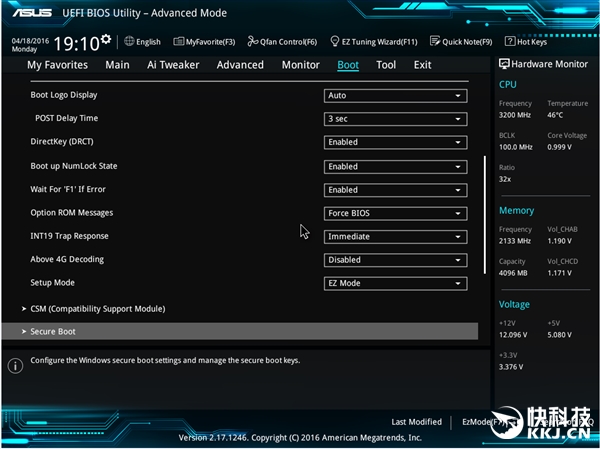Open the Boot up NumLock State dropdown
Viewport: 600px width, 449px height.
coord(395,166)
